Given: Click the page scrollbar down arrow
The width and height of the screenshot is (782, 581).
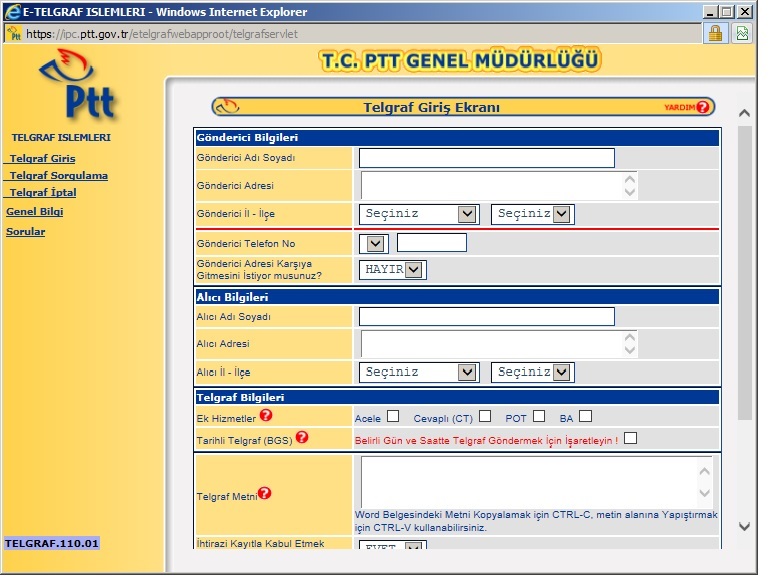Looking at the screenshot, I should (x=743, y=526).
